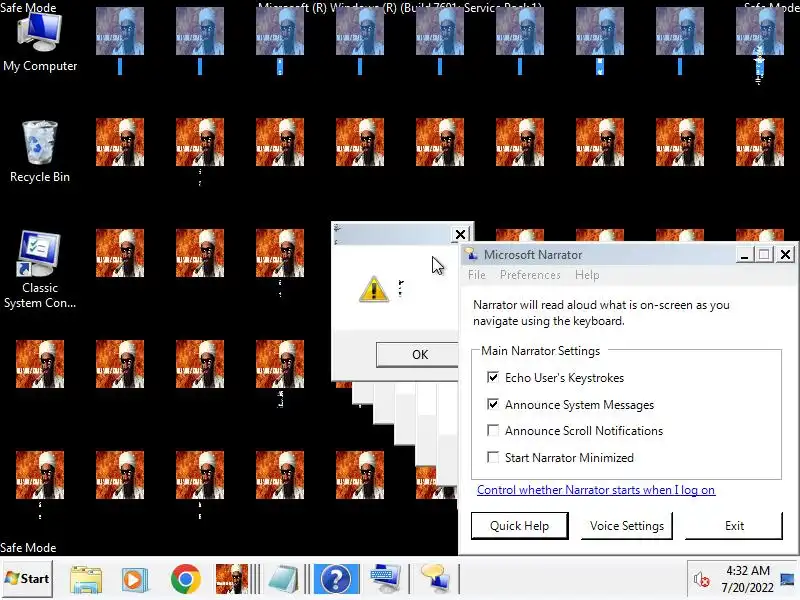Image resolution: width=800 pixels, height=600 pixels.
Task: Follow Control whether Narrator starts when I log on link
Action: tap(596, 490)
